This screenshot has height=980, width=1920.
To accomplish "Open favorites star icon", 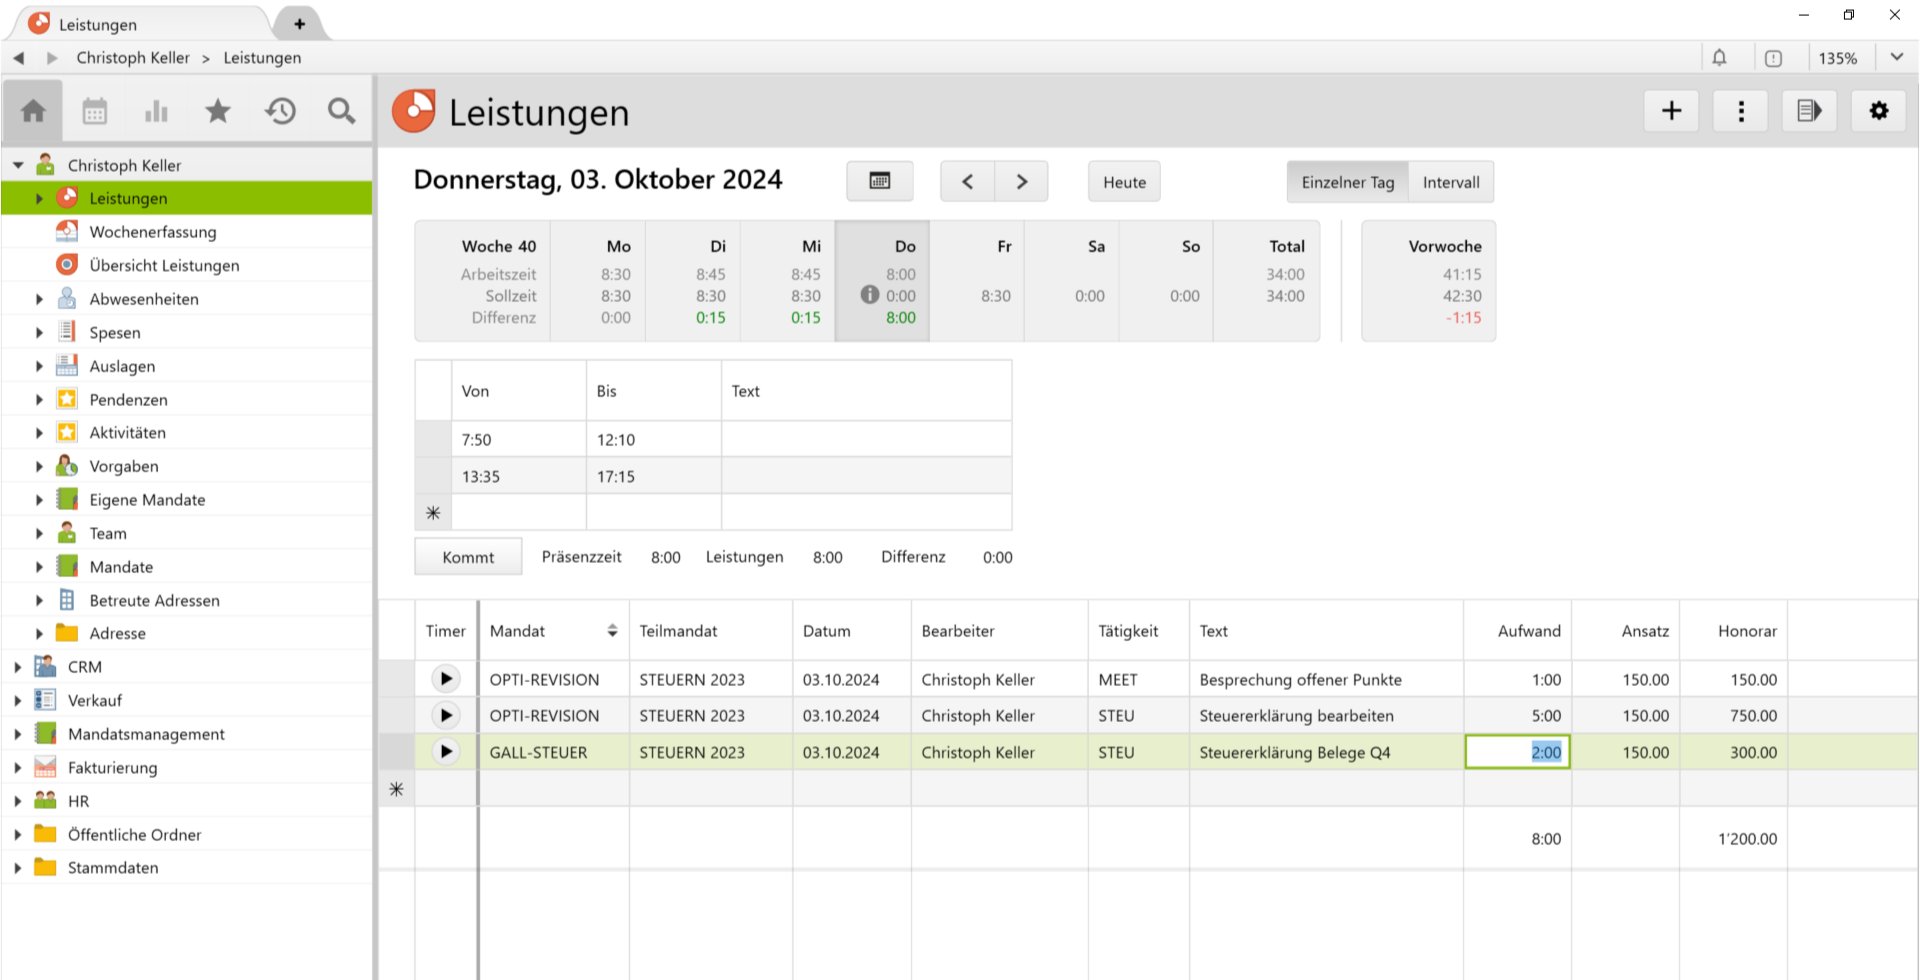I will tap(218, 111).
